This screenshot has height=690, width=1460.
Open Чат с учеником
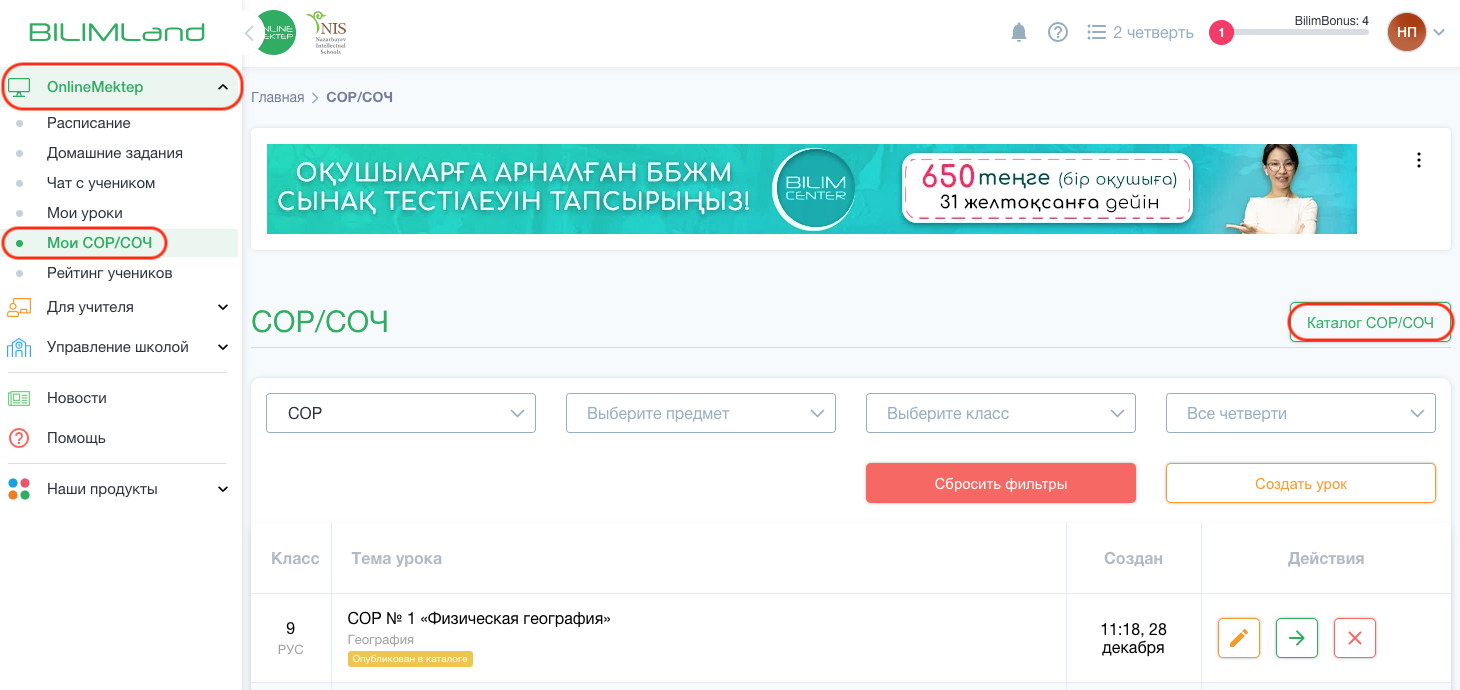click(x=101, y=183)
